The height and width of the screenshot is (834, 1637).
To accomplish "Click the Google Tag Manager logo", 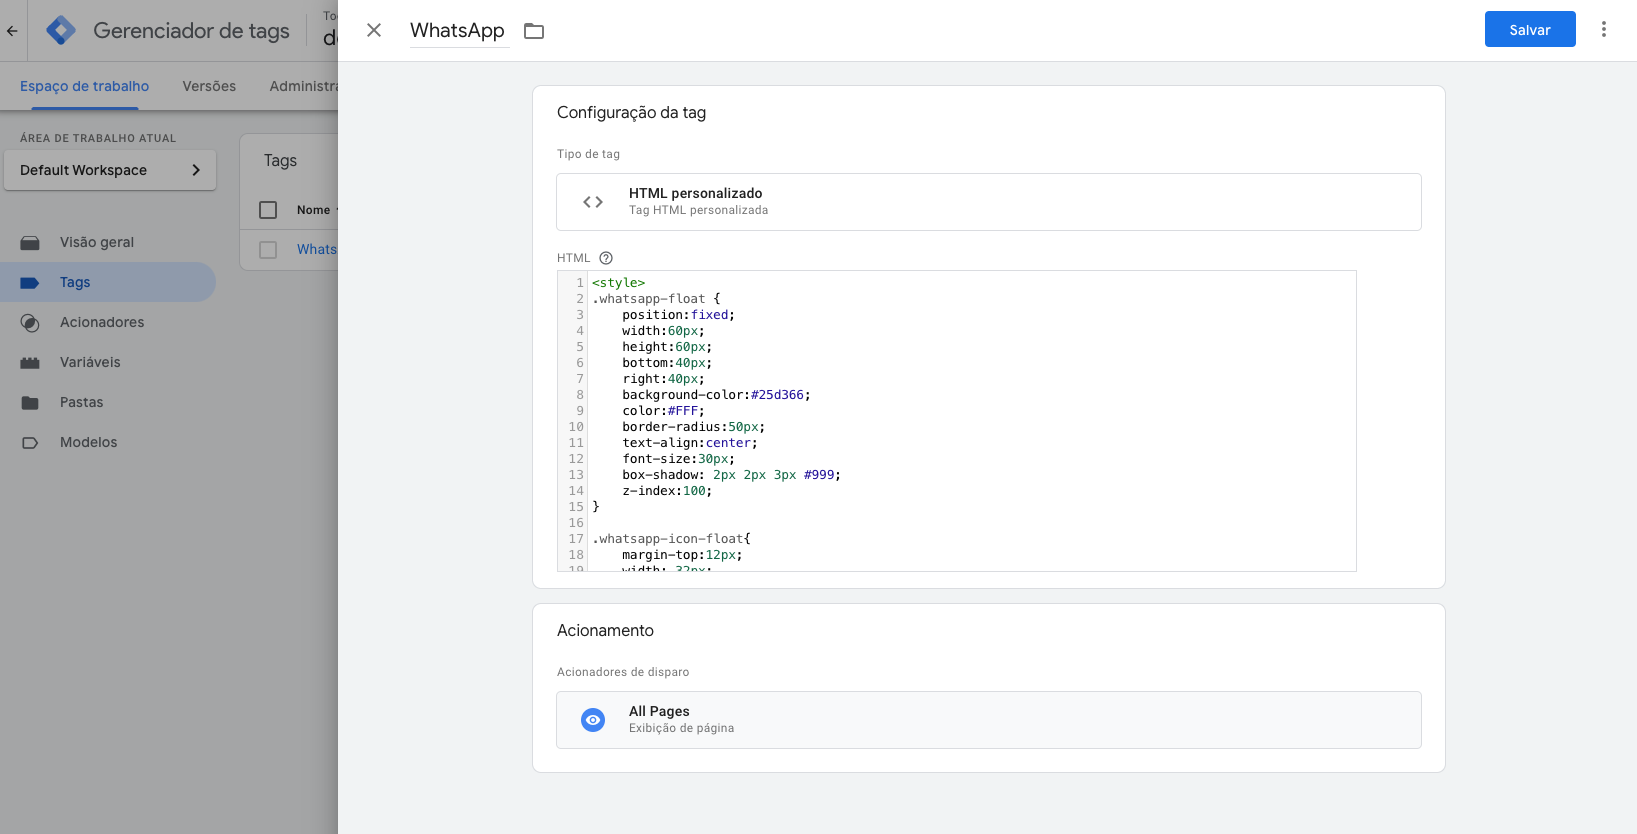I will [61, 31].
